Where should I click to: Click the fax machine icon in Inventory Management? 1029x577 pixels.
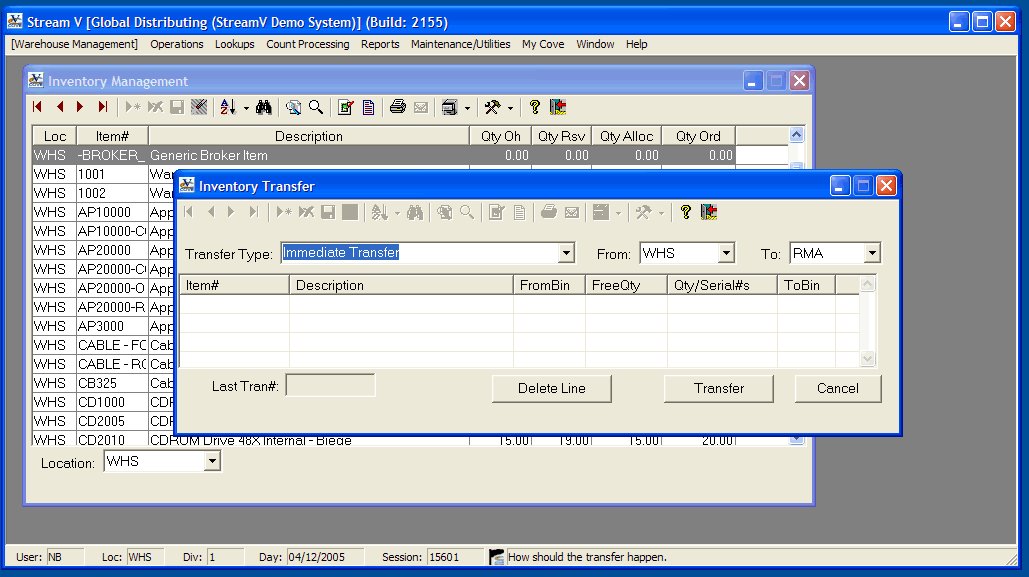point(450,107)
